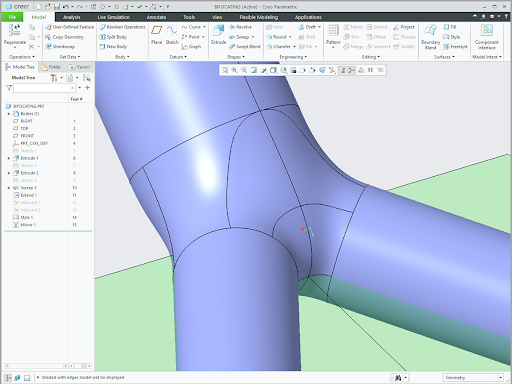Open the Operations group dropdown
The width and height of the screenshot is (512, 384).
pyautogui.click(x=22, y=57)
